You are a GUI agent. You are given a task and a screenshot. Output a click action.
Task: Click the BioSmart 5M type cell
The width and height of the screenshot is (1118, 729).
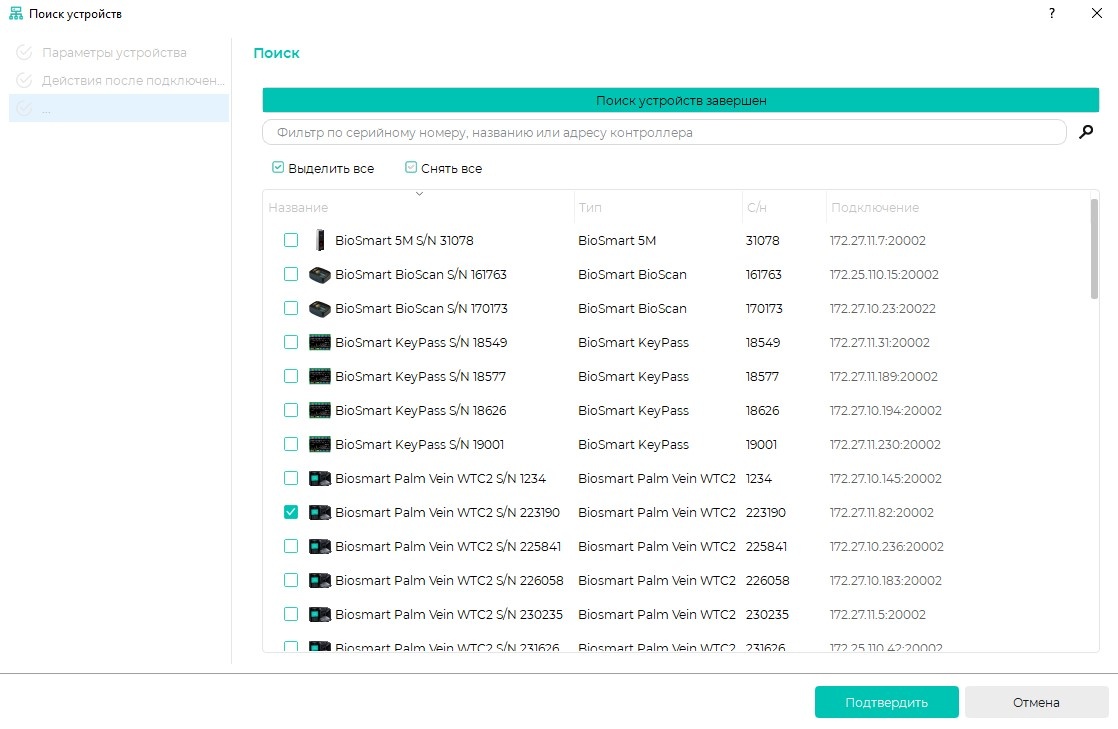[x=617, y=240]
